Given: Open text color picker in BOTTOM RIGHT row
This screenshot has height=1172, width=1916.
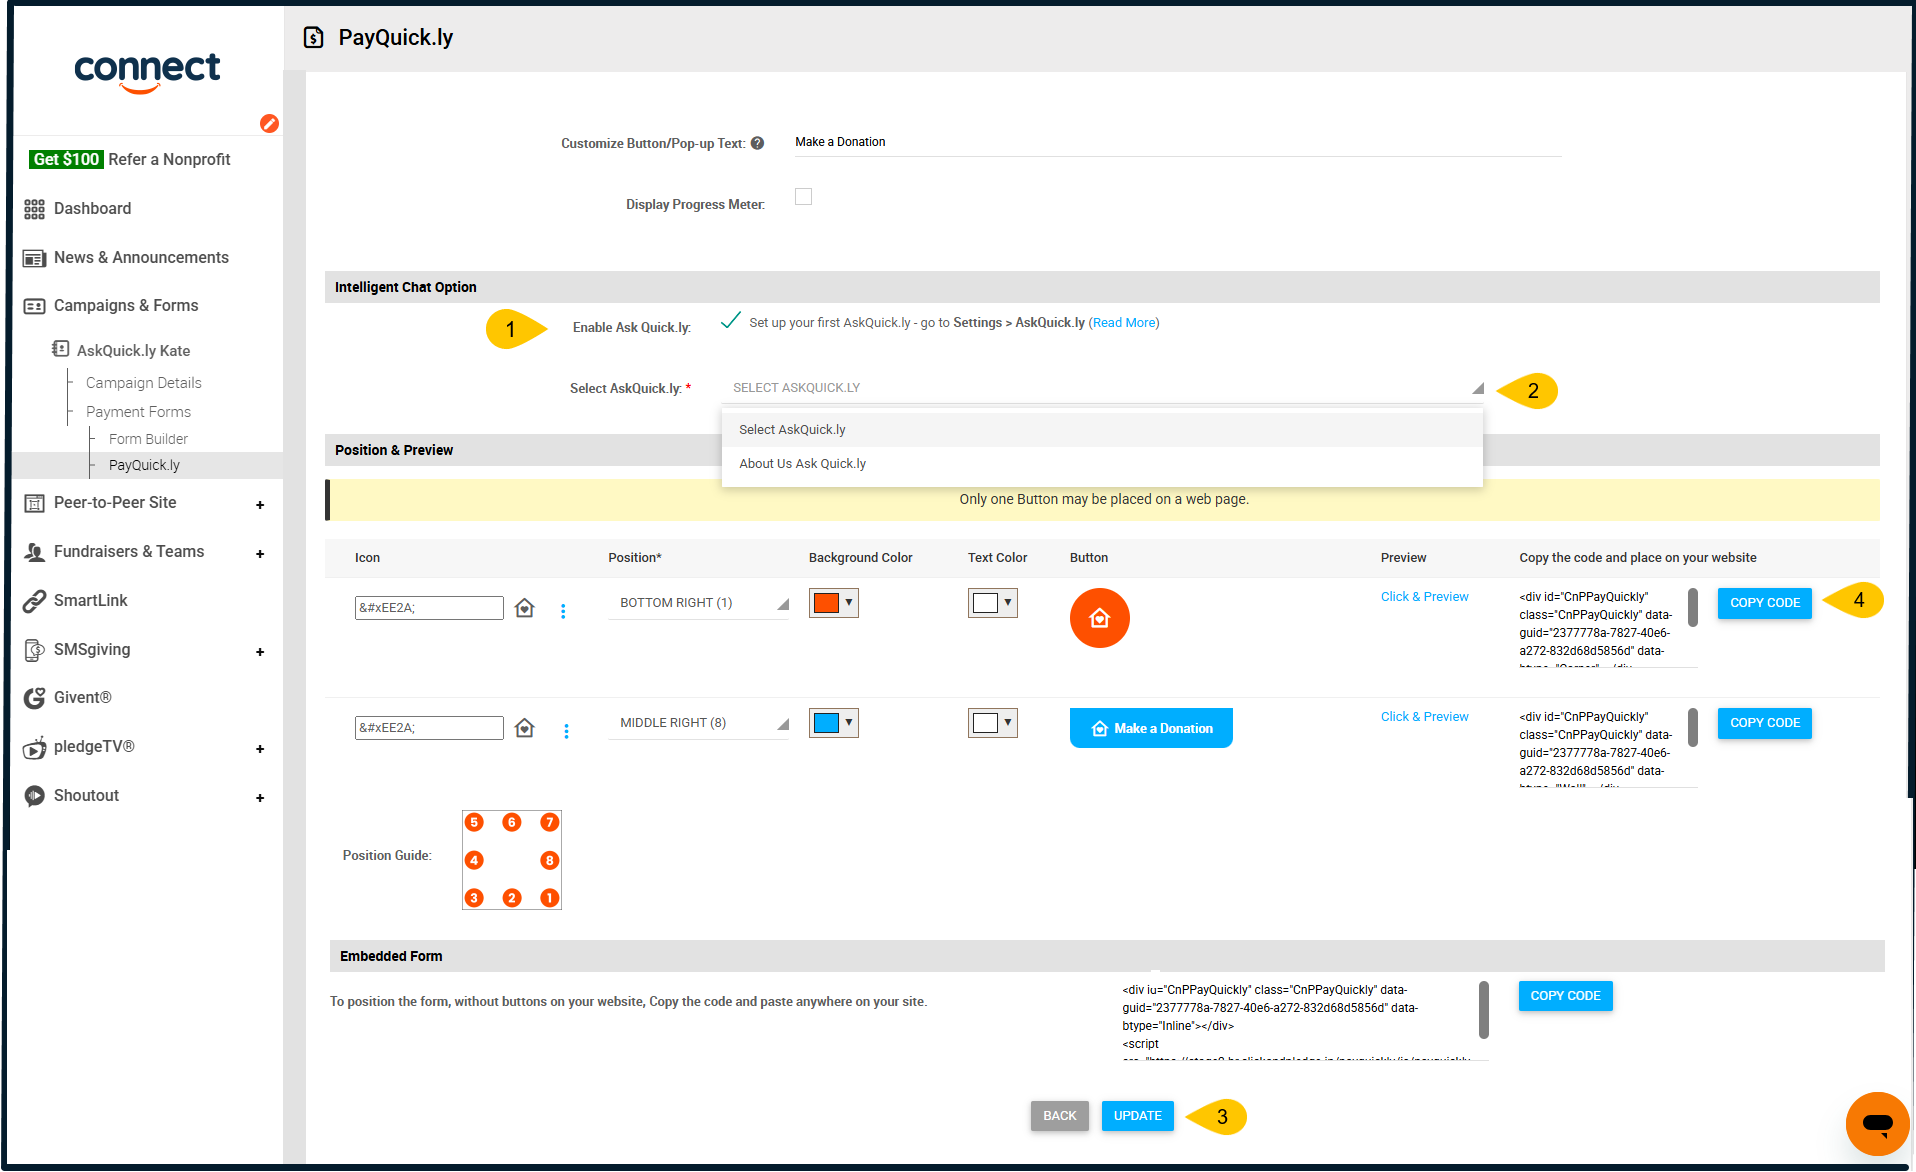Looking at the screenshot, I should coord(992,603).
